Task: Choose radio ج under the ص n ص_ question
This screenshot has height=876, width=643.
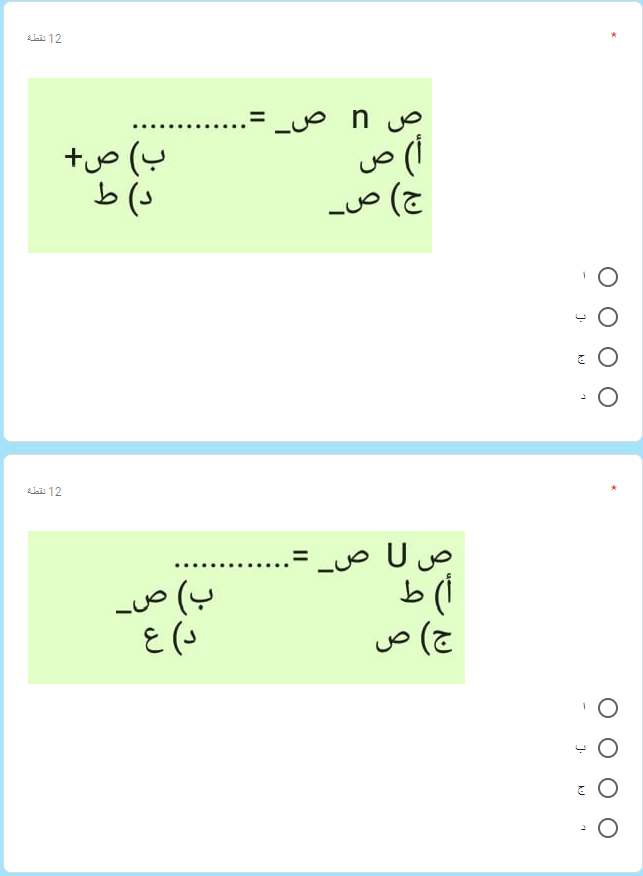Action: (x=608, y=357)
